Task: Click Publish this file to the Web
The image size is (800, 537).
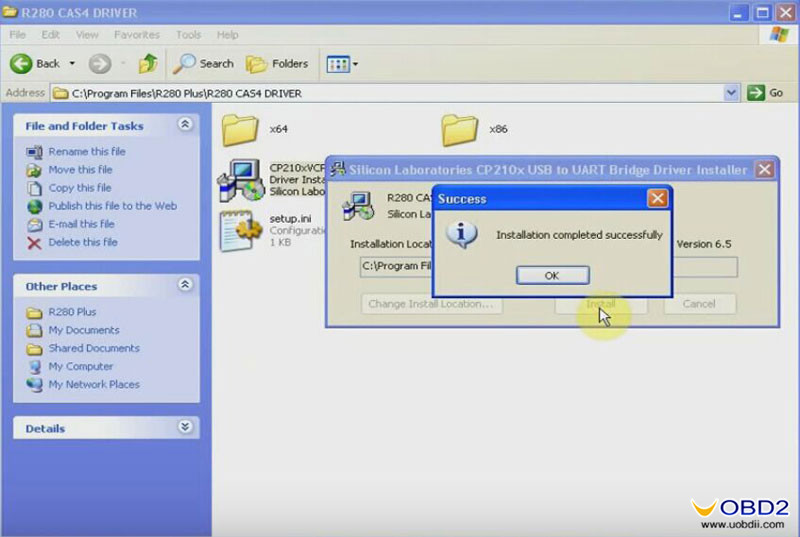Action: (x=113, y=206)
